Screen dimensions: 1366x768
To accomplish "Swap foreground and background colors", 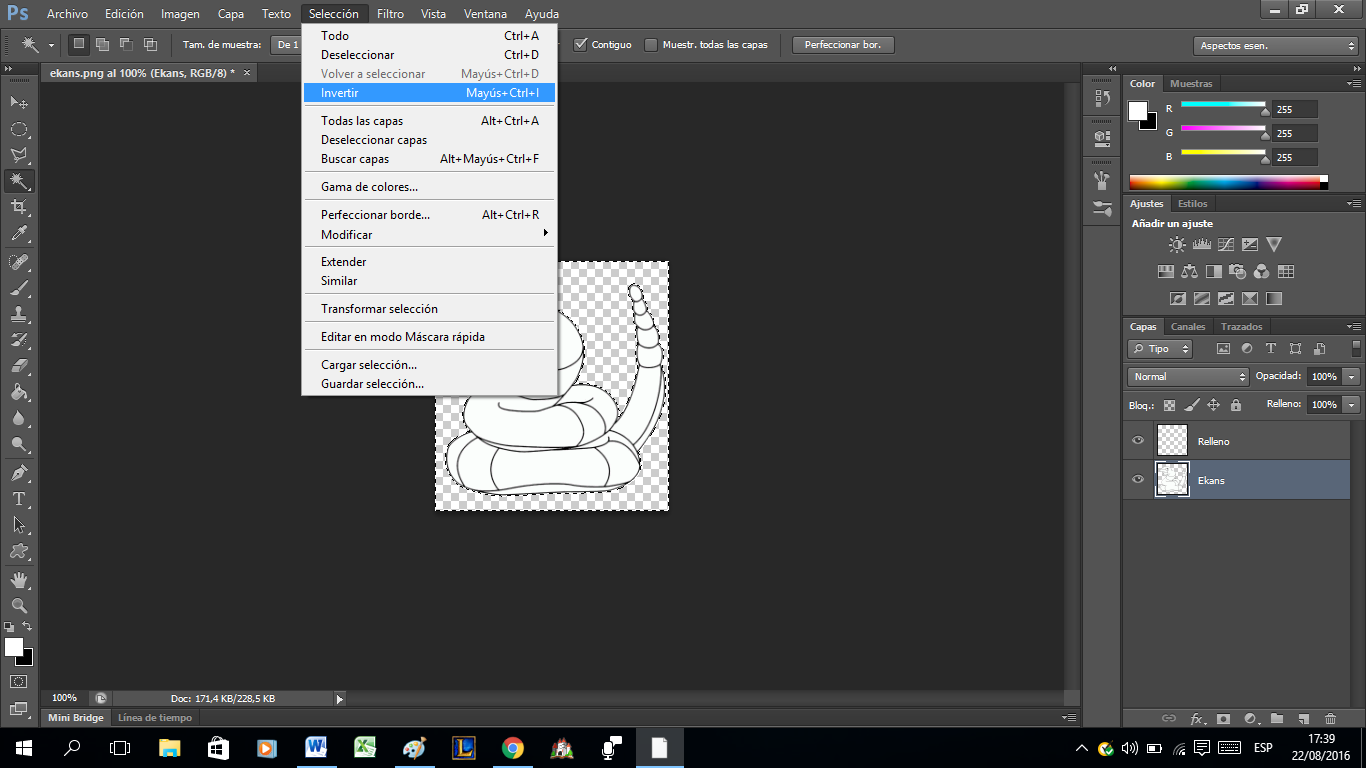I will pyautogui.click(x=28, y=627).
